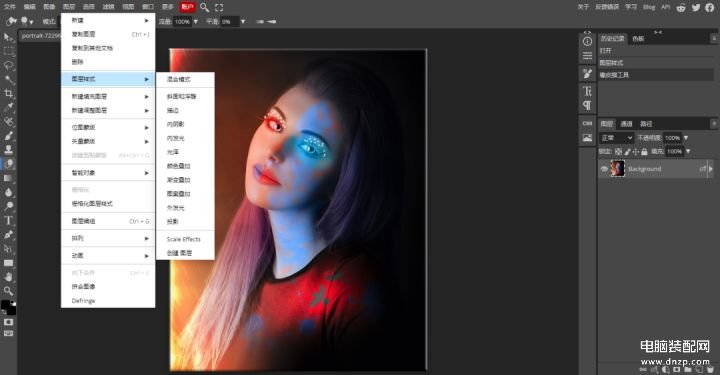Select the Crop tool
The width and height of the screenshot is (720, 375).
point(8,94)
